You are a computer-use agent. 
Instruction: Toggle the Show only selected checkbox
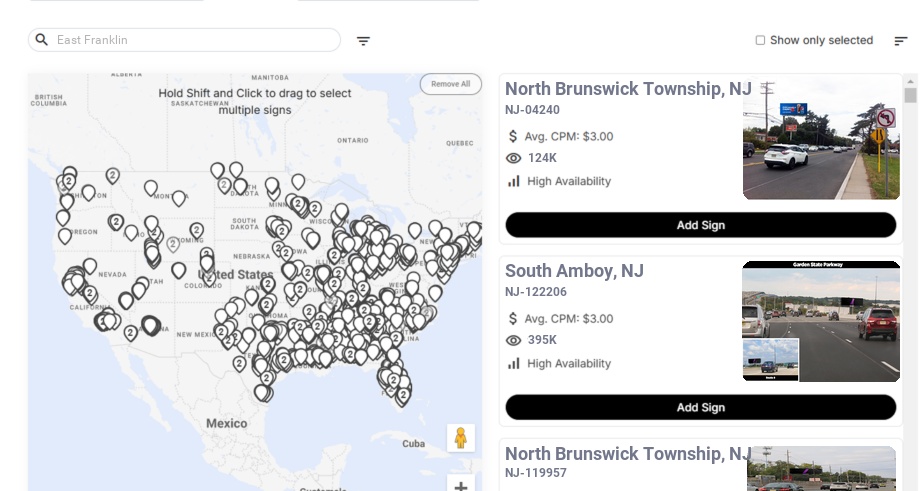coord(760,41)
